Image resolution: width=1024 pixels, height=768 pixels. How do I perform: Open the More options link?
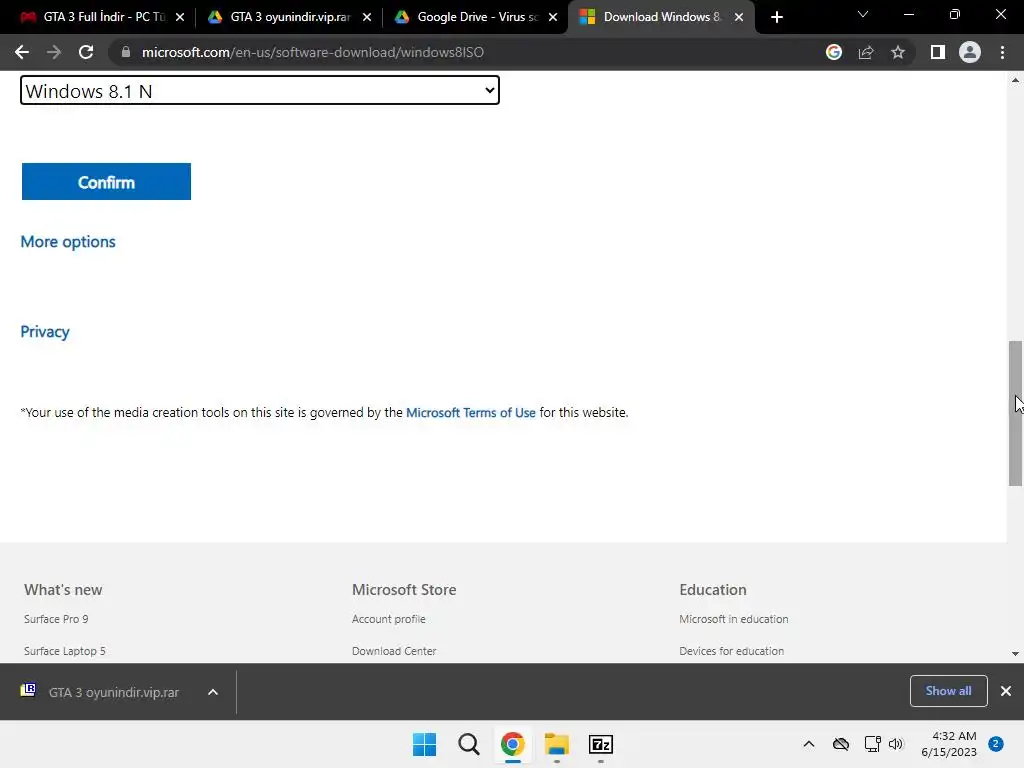(68, 242)
